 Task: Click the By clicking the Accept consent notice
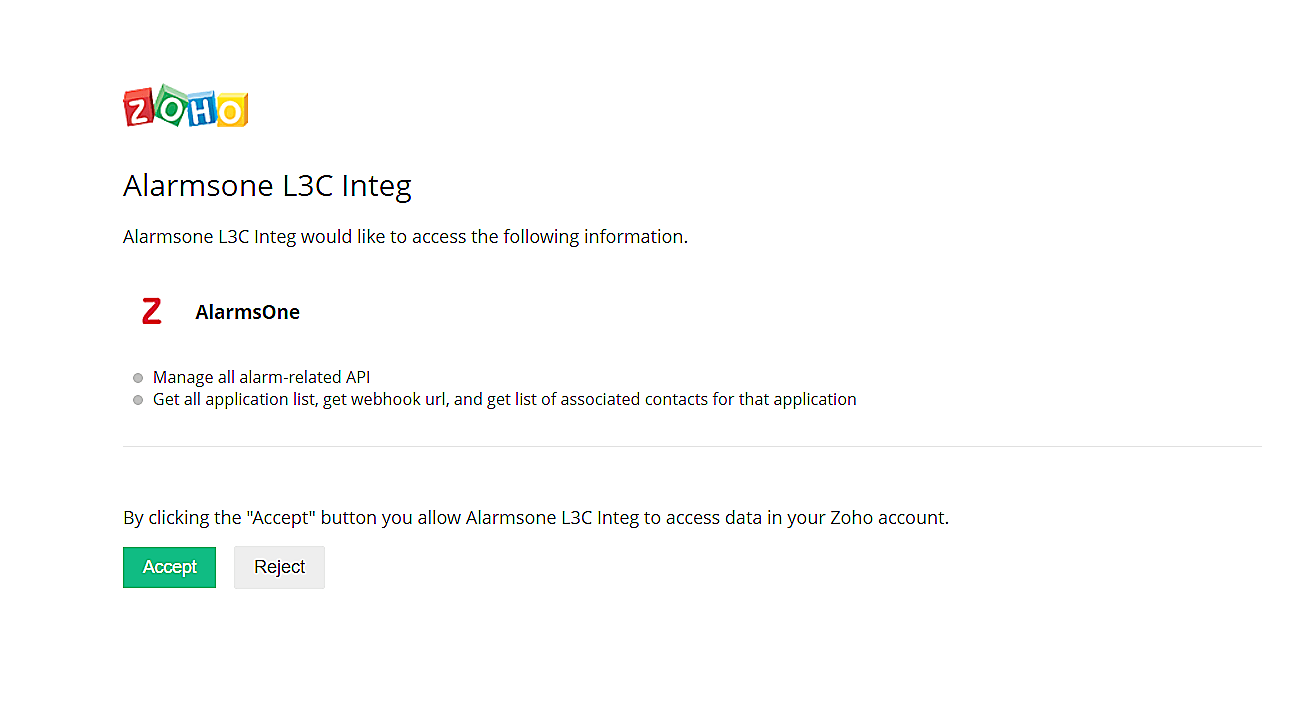tap(535, 518)
